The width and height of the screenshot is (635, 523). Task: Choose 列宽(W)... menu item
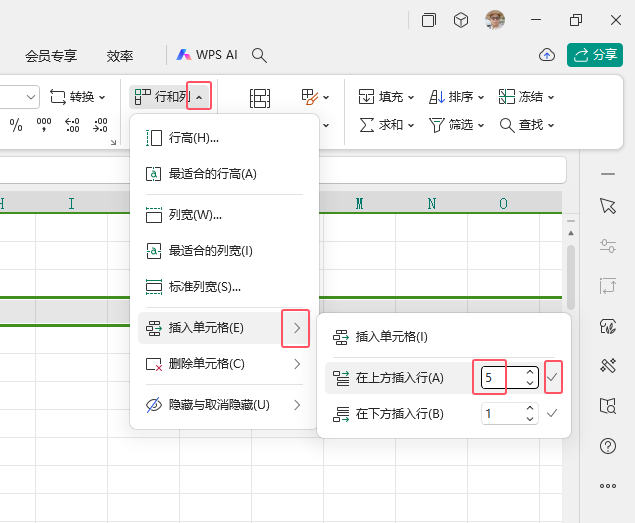pyautogui.click(x=224, y=215)
